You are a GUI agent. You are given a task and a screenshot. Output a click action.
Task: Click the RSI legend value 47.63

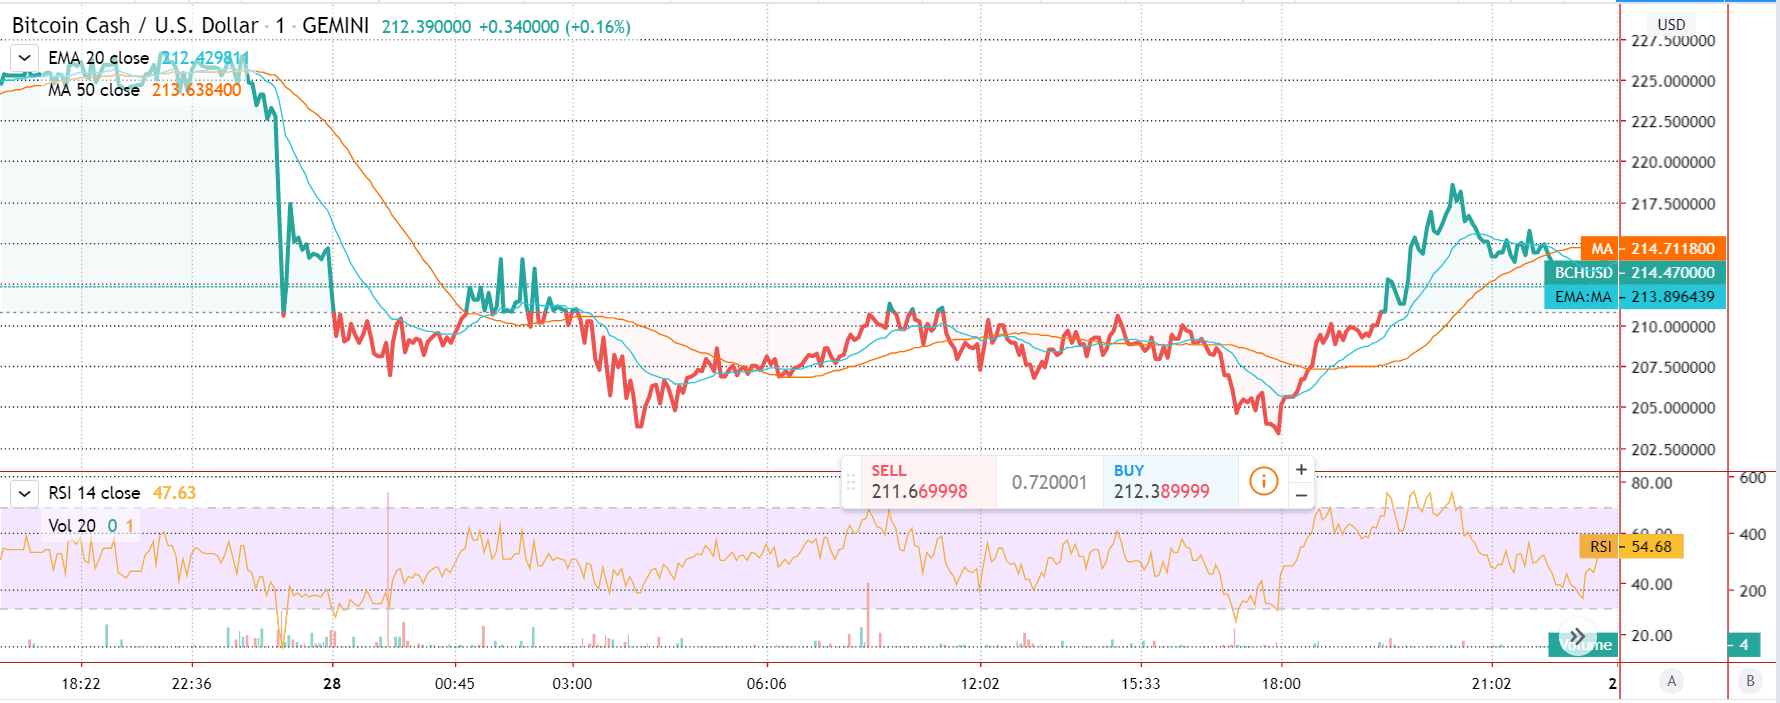click(174, 493)
